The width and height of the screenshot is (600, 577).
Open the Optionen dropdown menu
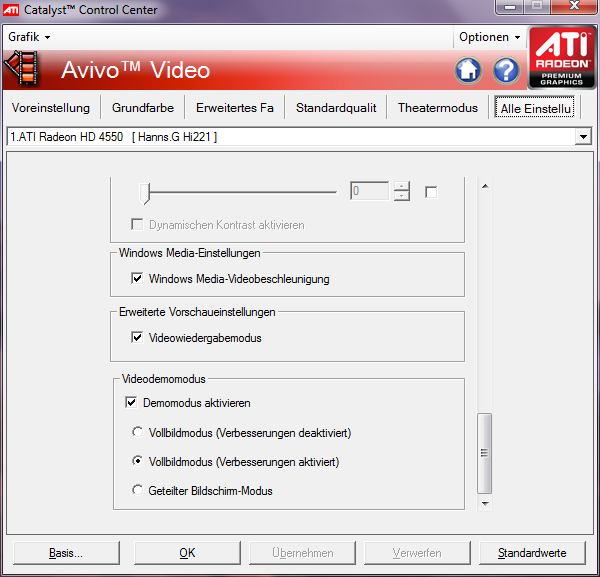489,37
